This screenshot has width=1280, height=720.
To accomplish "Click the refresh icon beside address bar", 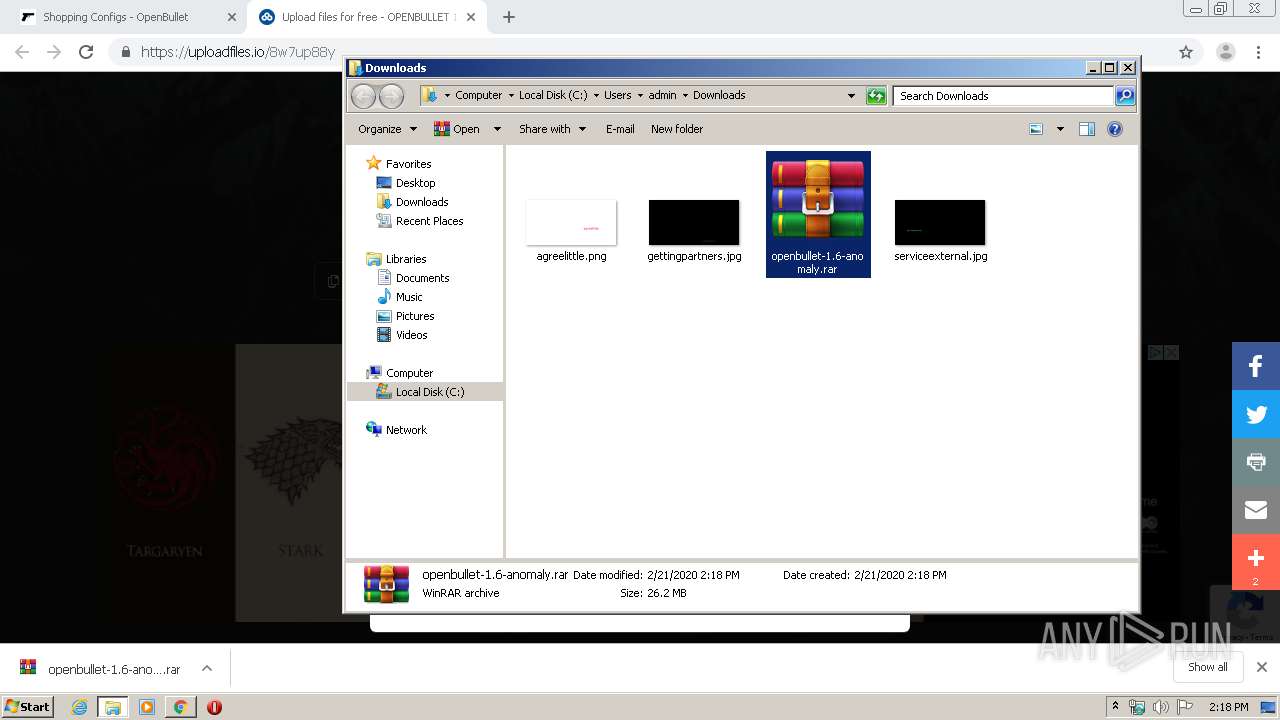I will (876, 96).
